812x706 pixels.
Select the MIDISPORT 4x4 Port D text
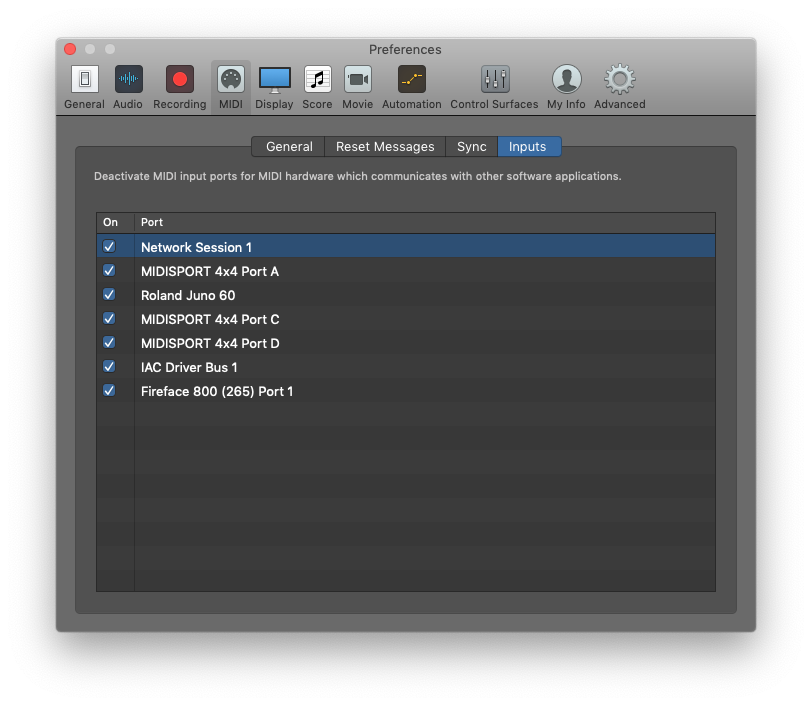(x=210, y=343)
